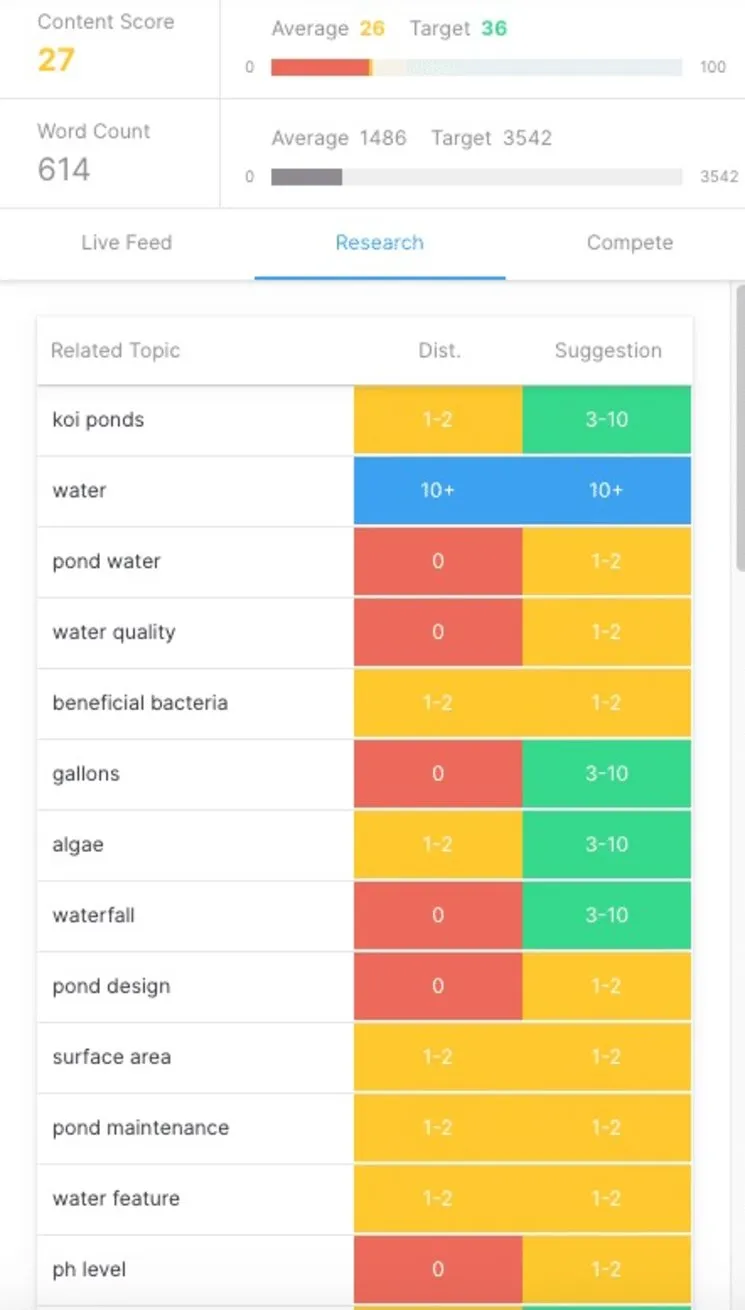Click the Content Score progress bar
Viewport: 745px width, 1310px height.
coord(475,67)
